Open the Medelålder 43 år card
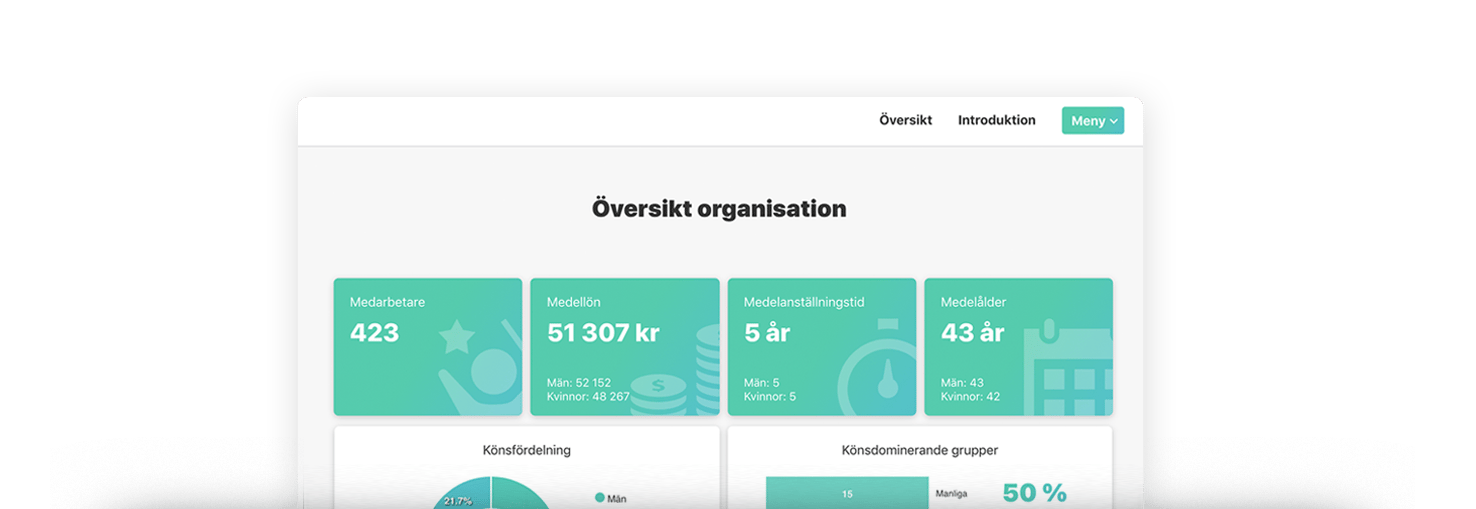 point(1019,347)
